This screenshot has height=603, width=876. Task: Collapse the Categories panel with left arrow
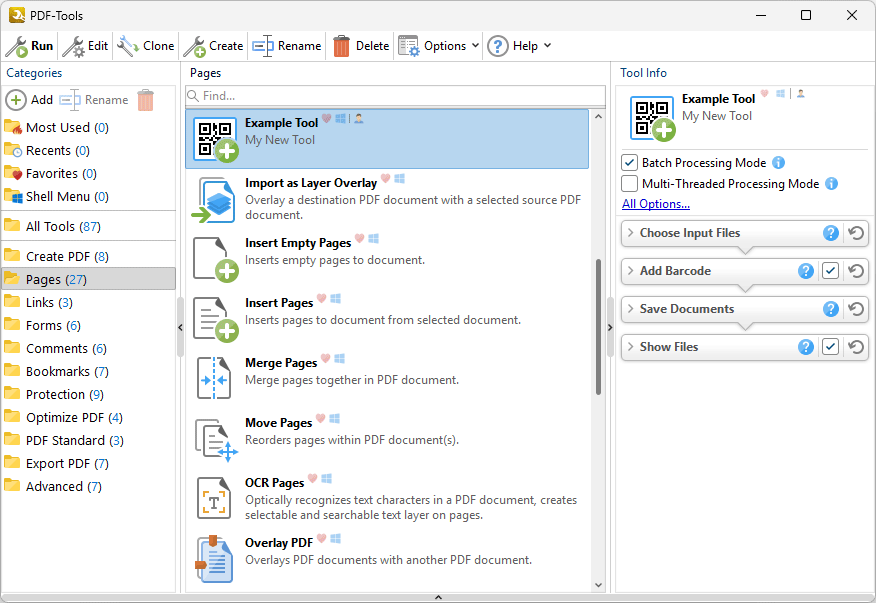(x=180, y=327)
